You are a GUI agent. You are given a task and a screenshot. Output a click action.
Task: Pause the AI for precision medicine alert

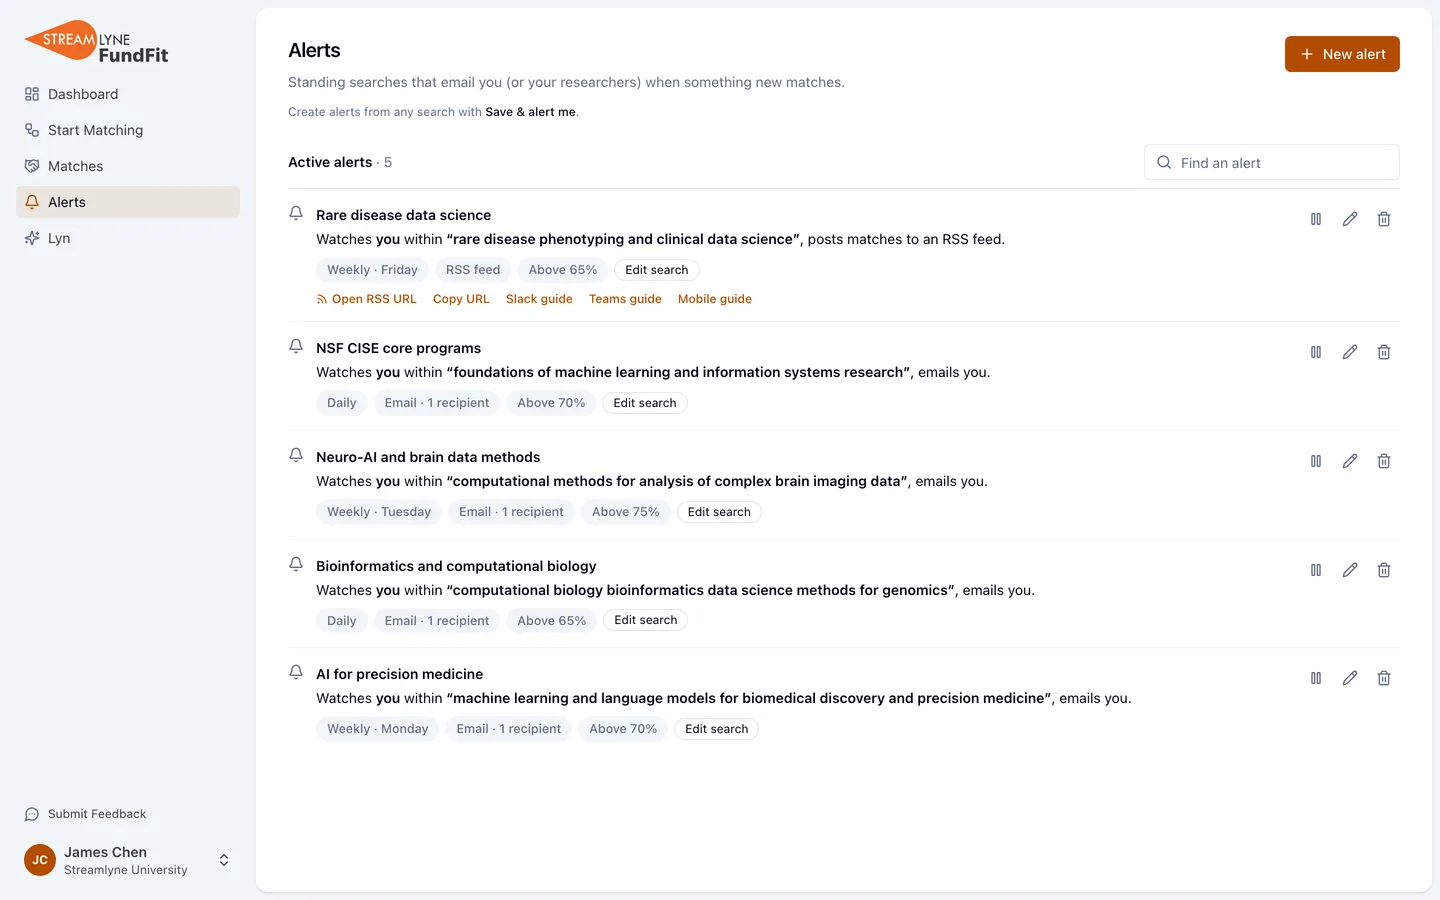pos(1316,678)
